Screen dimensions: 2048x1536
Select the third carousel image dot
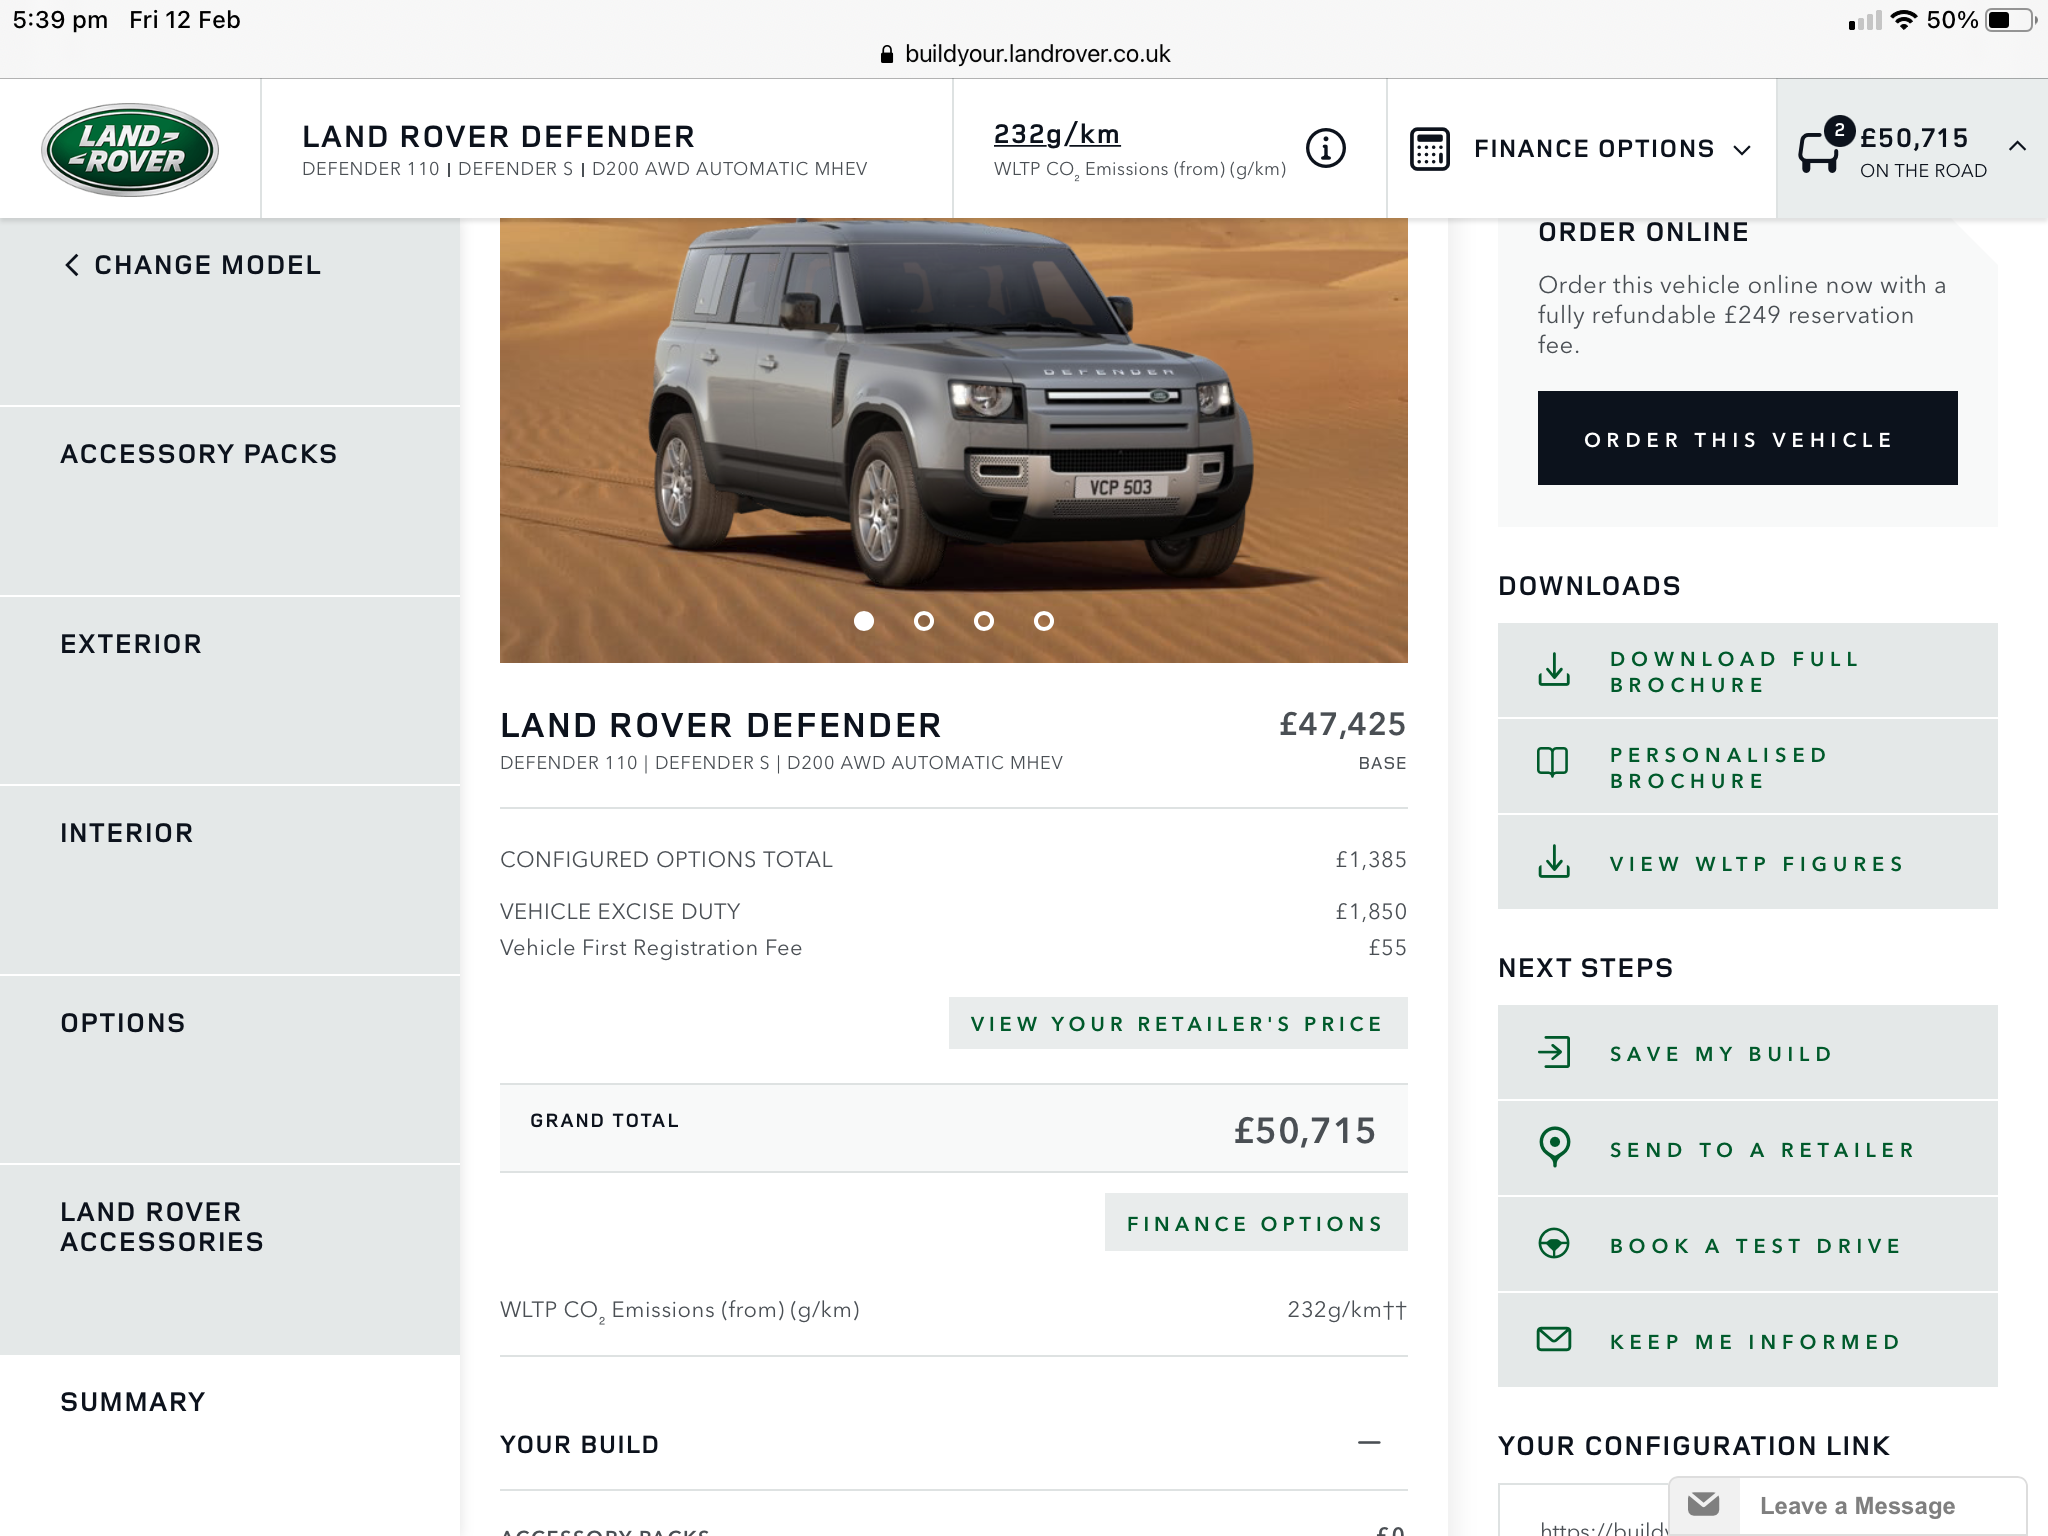[984, 621]
